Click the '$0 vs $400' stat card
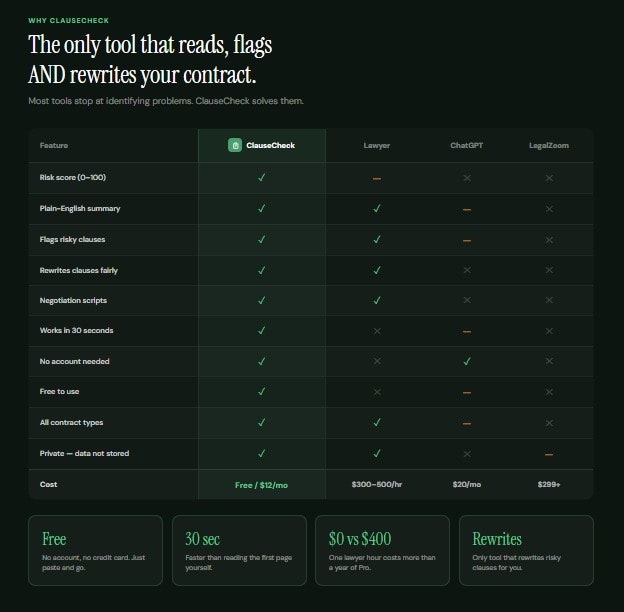The height and width of the screenshot is (612, 624). 382,550
